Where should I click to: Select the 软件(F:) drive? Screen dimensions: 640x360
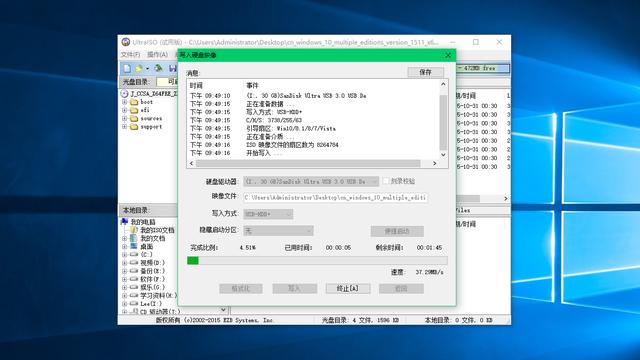click(153, 279)
